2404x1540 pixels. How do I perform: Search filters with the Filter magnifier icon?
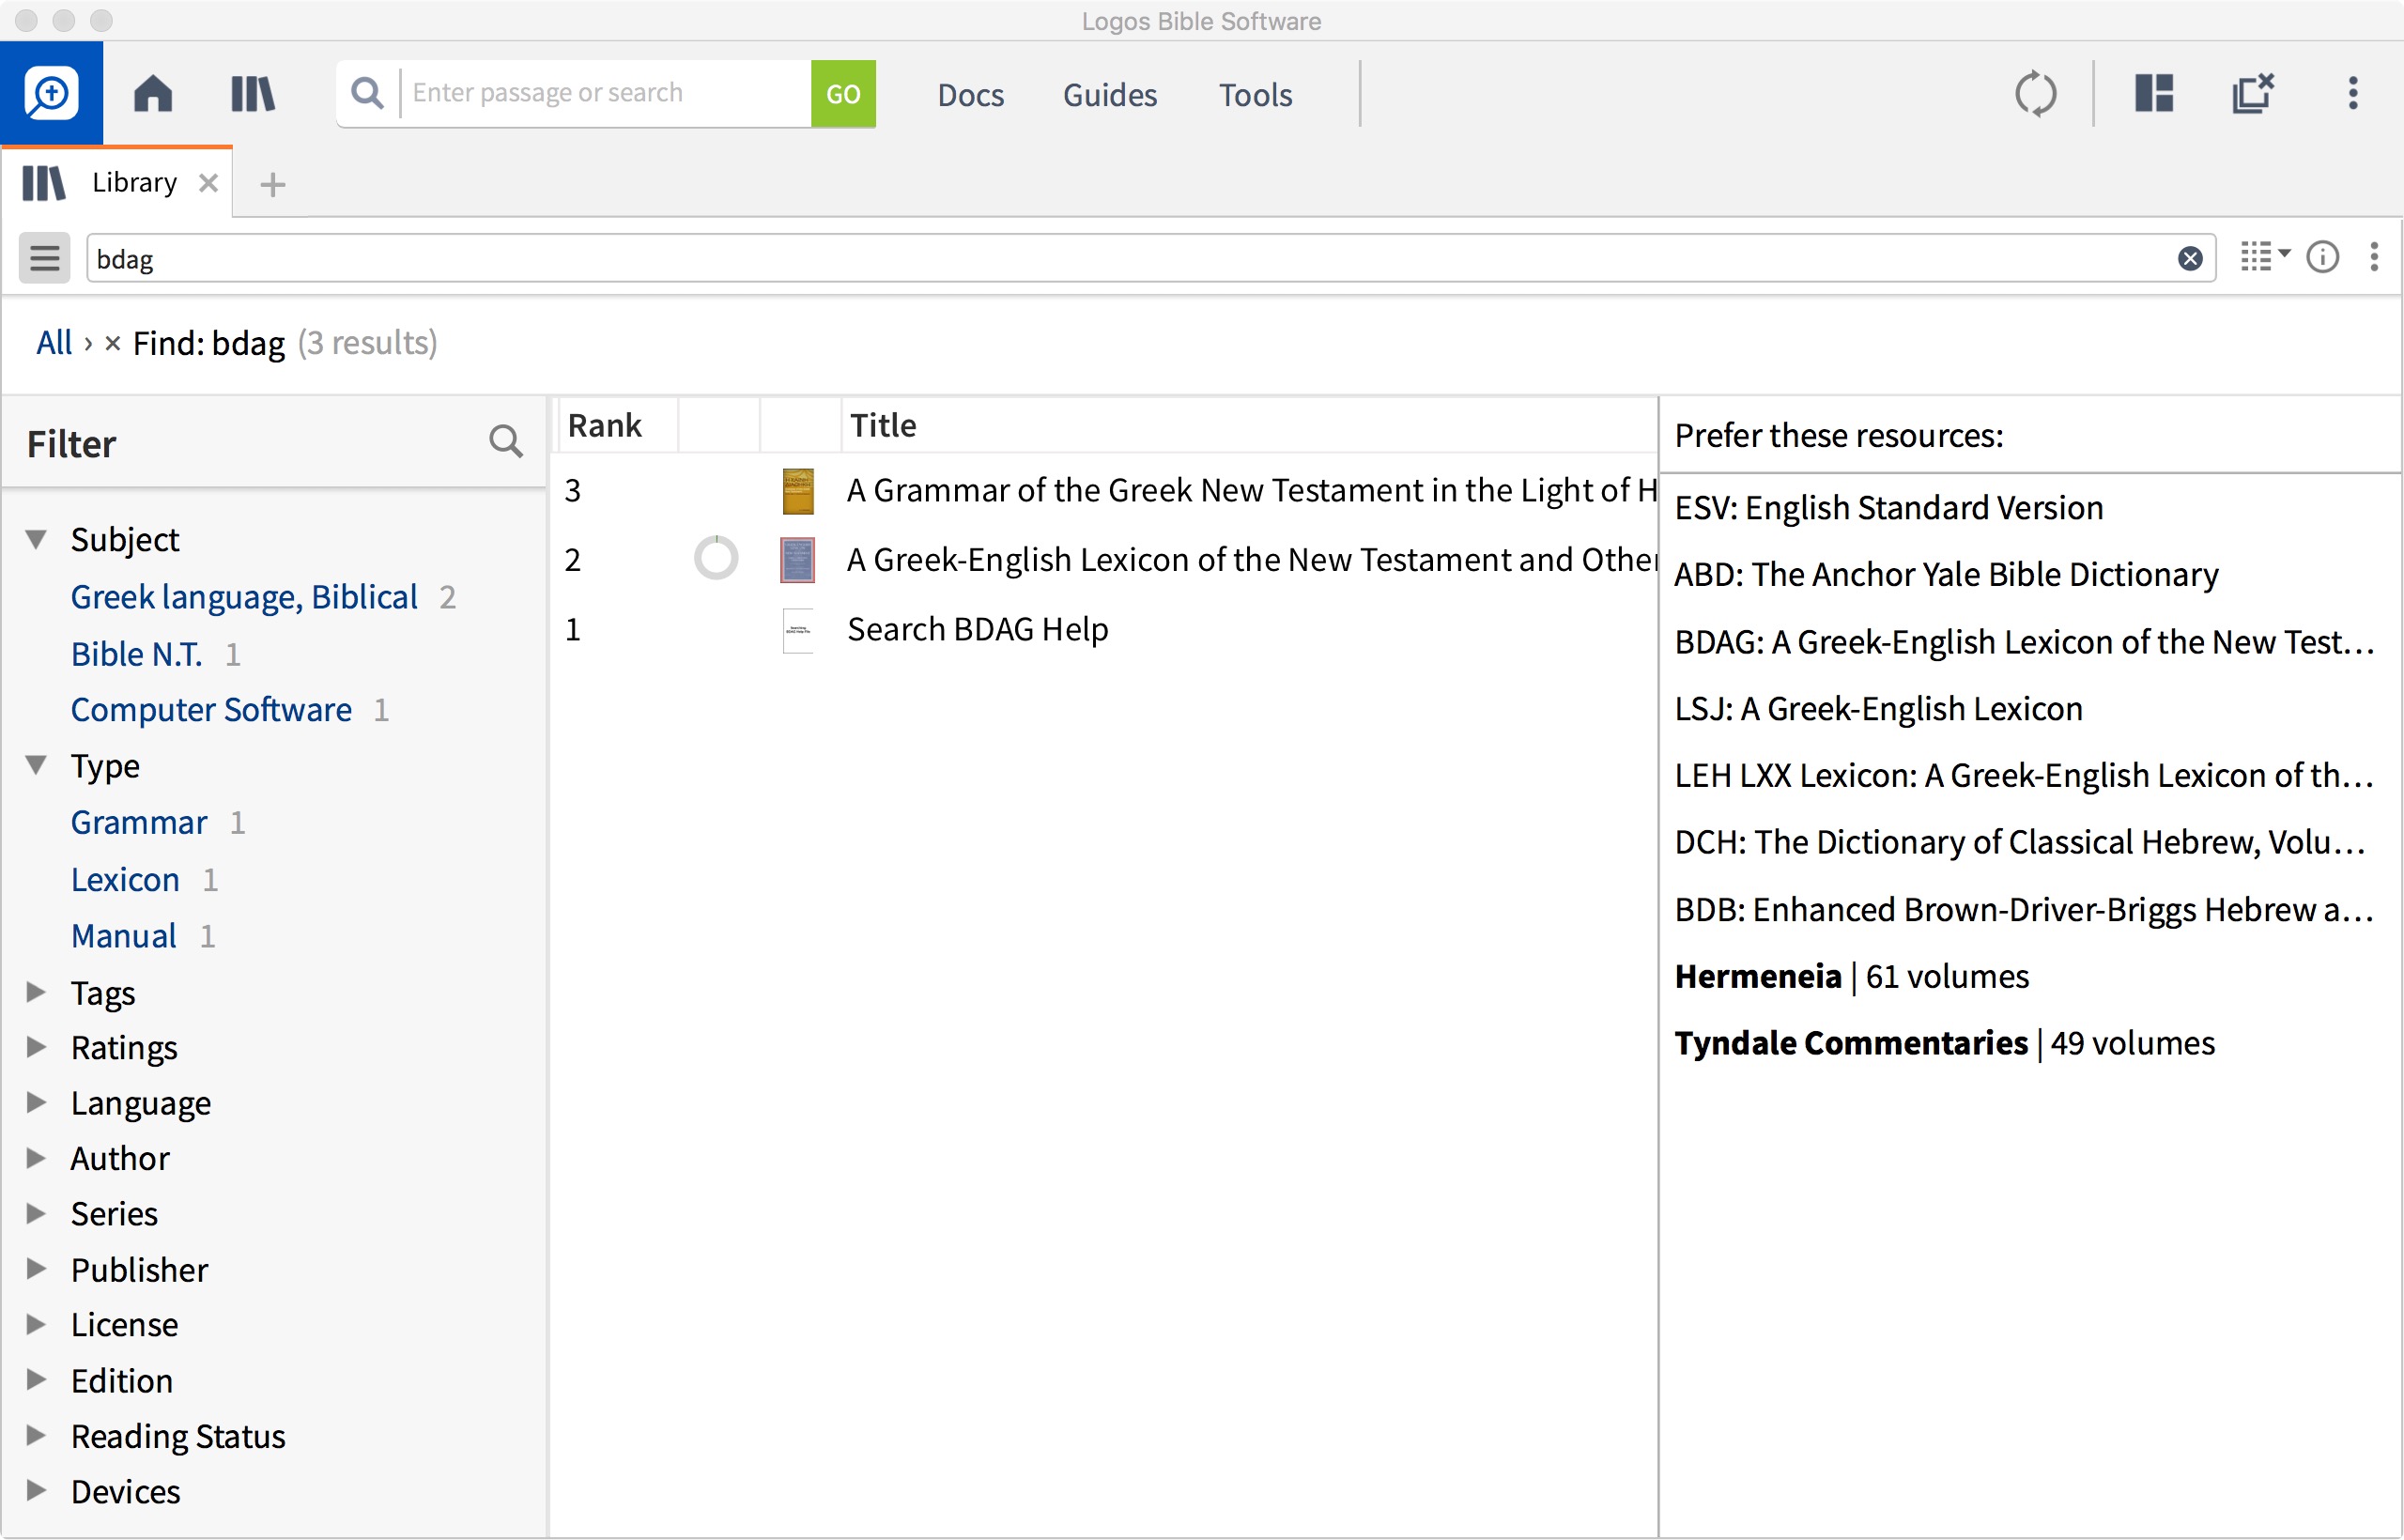pos(506,441)
